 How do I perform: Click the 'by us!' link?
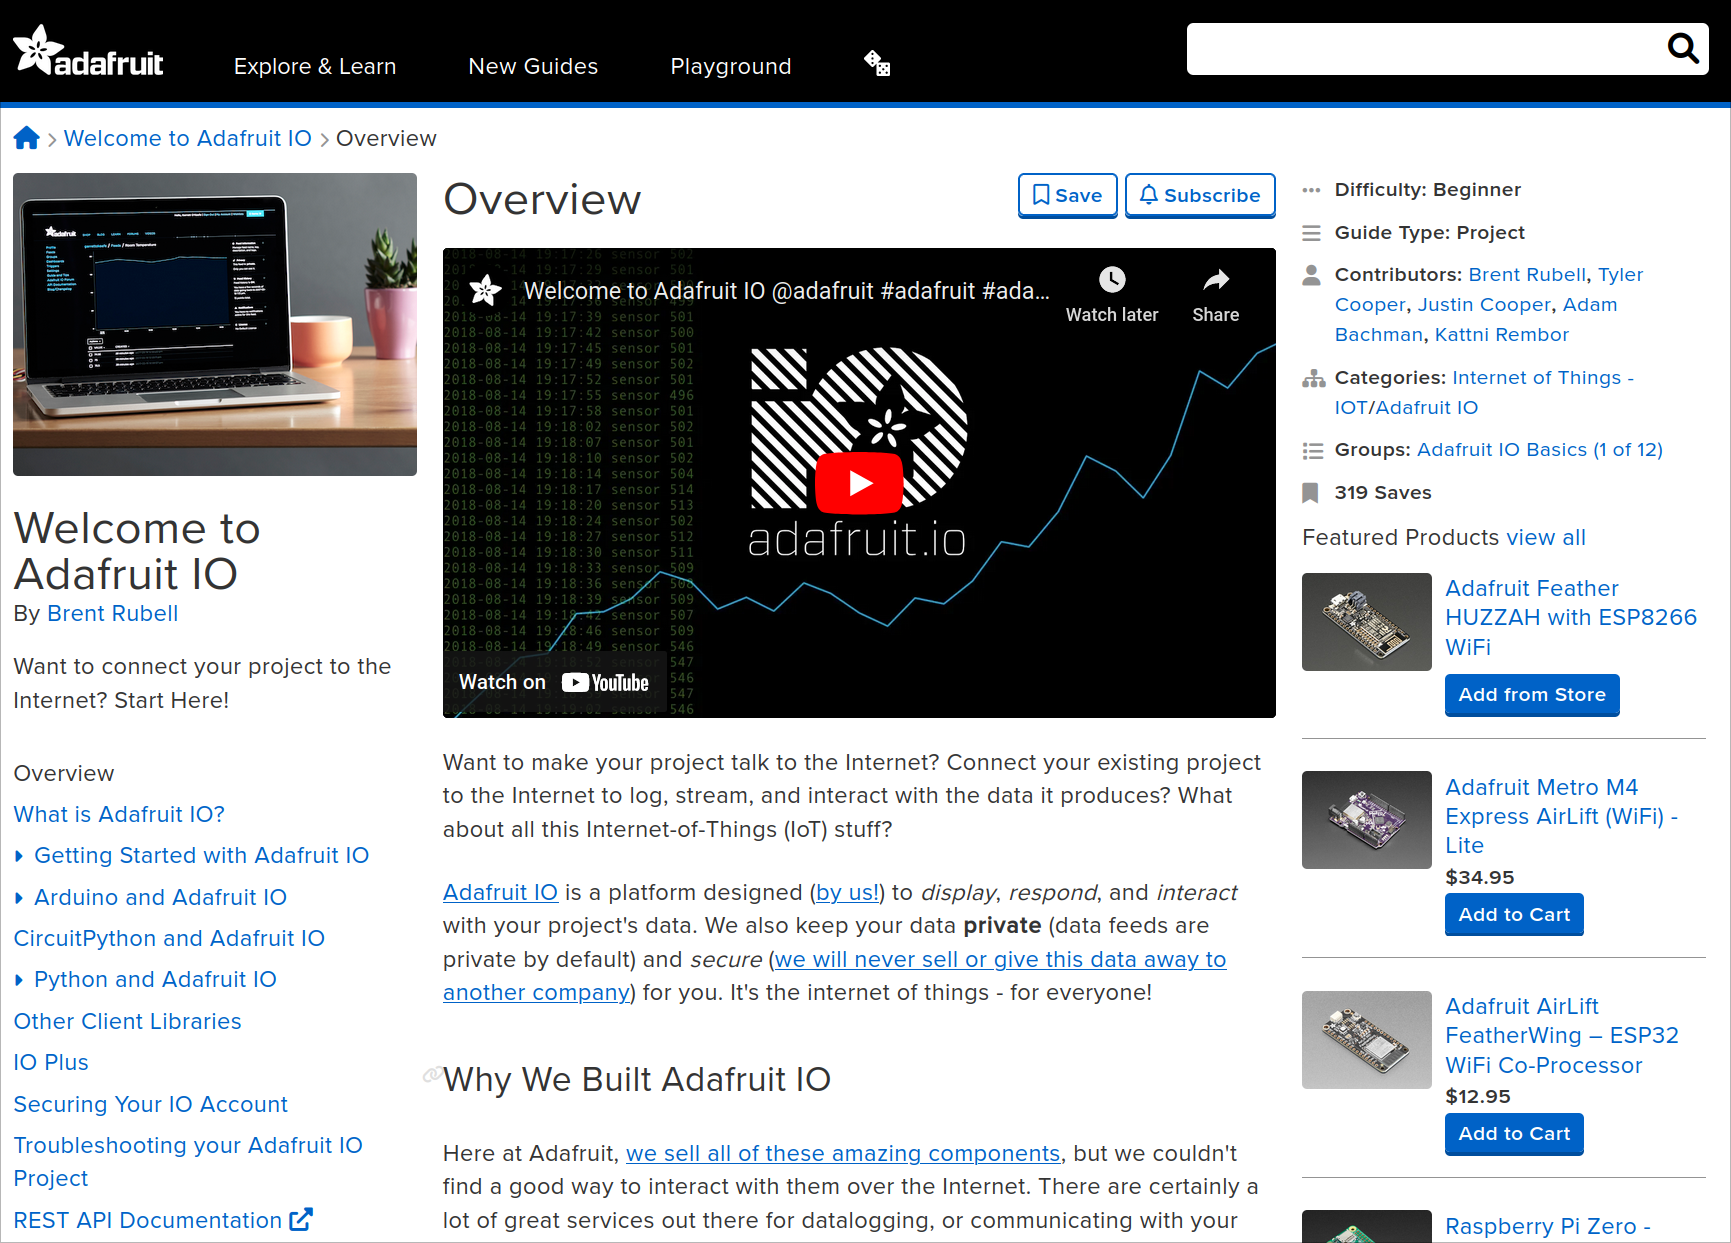point(848,892)
